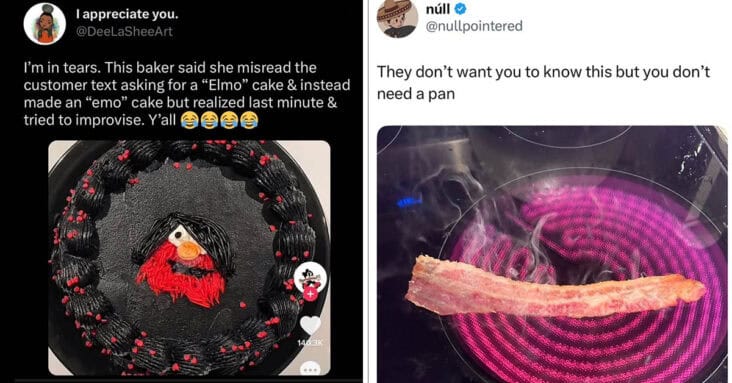Image resolution: width=732 pixels, height=383 pixels.
Task: Open the bacon on stove burner photo
Action: (x=552, y=254)
